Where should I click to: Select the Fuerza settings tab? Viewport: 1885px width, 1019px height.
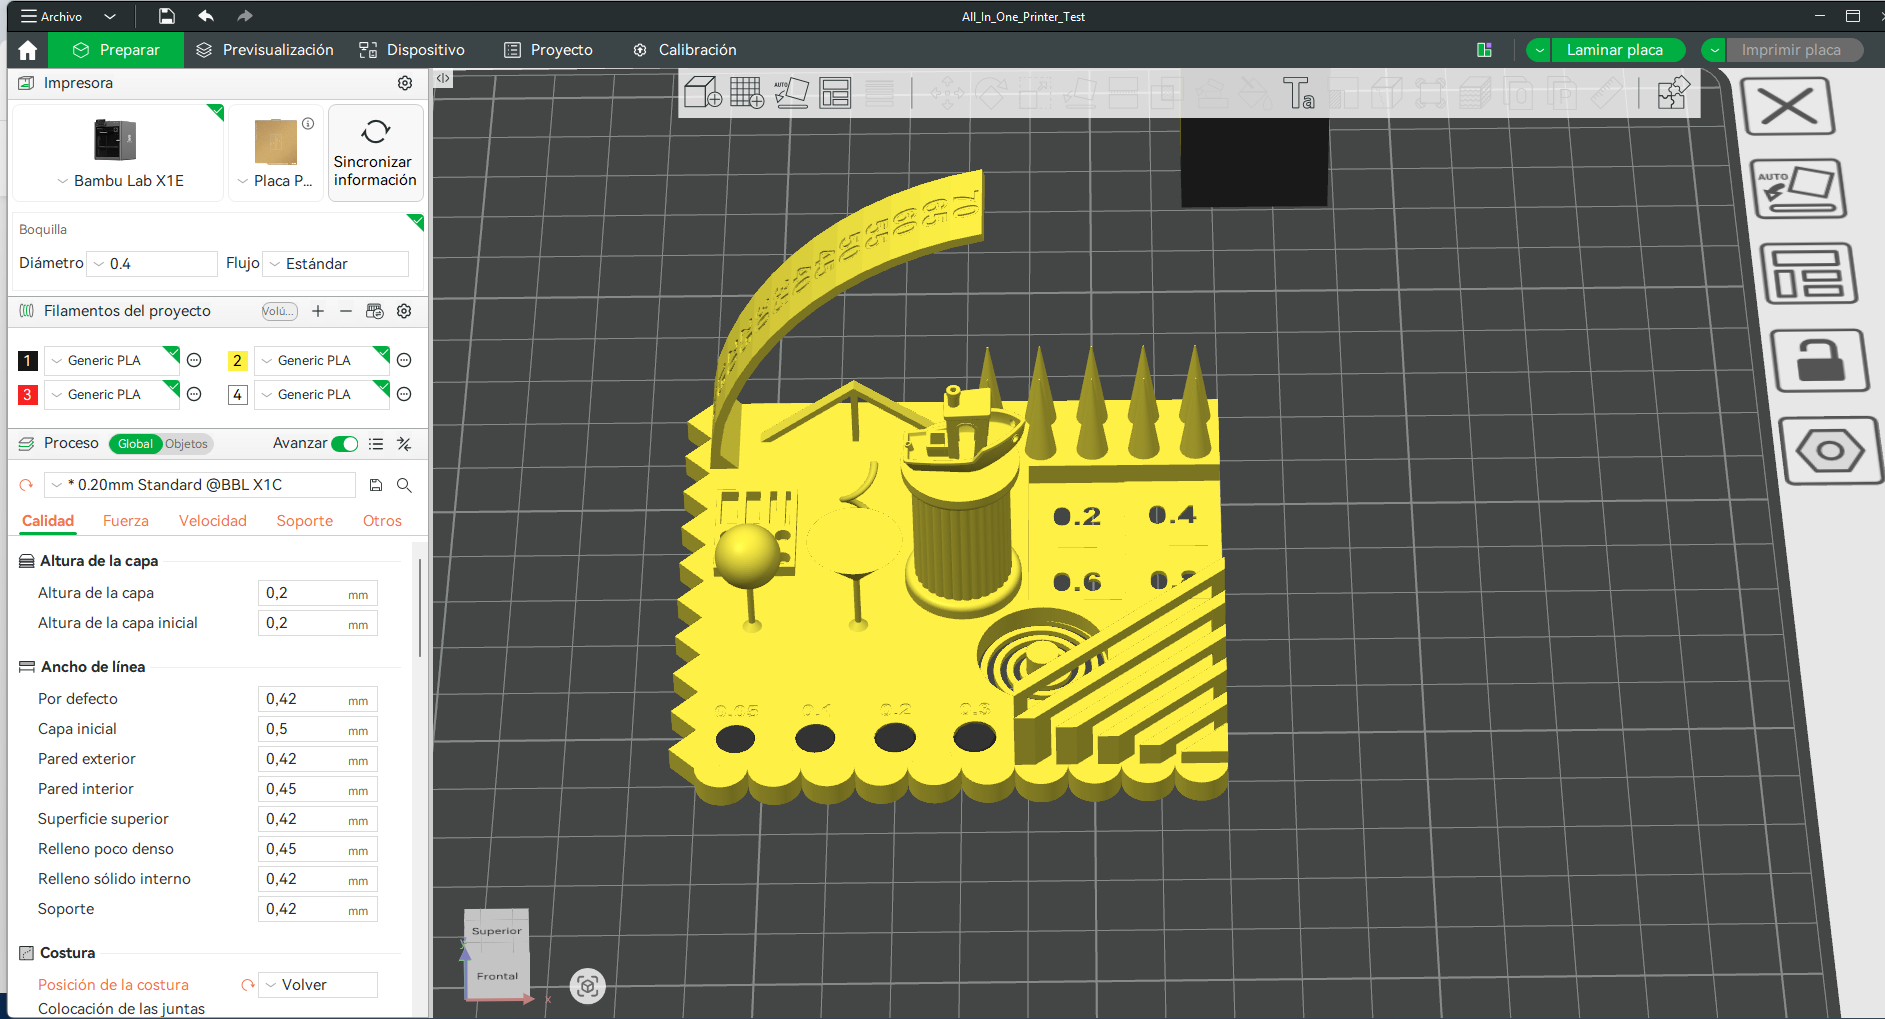[x=126, y=521]
